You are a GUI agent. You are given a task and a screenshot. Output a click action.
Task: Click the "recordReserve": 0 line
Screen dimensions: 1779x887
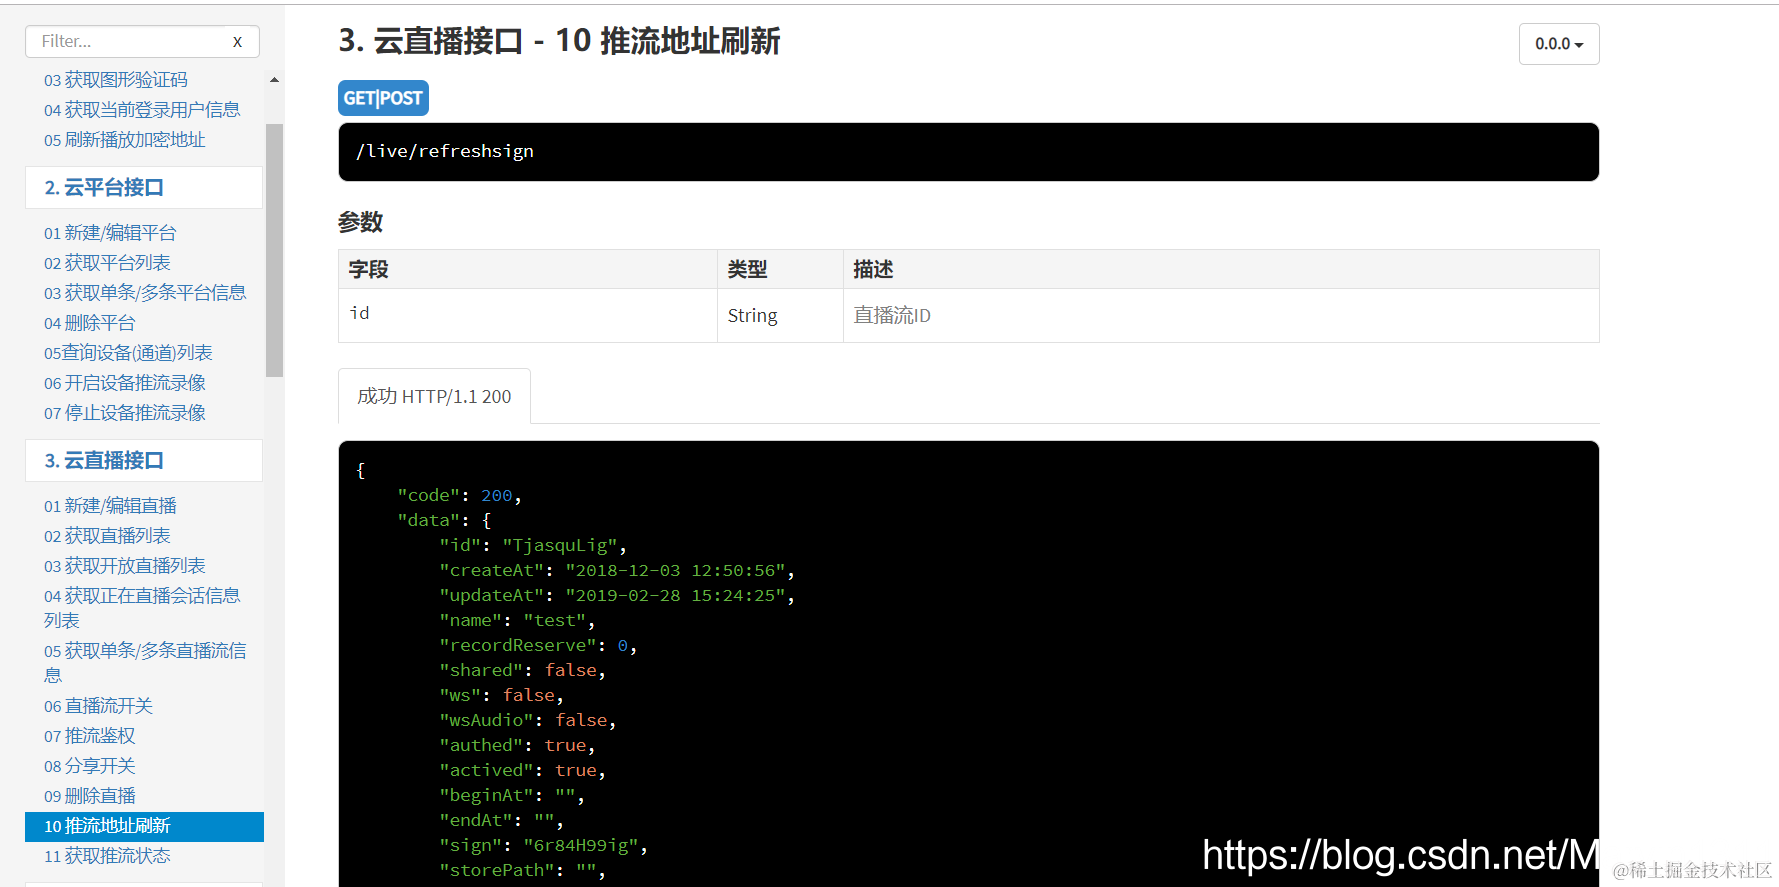point(538,645)
